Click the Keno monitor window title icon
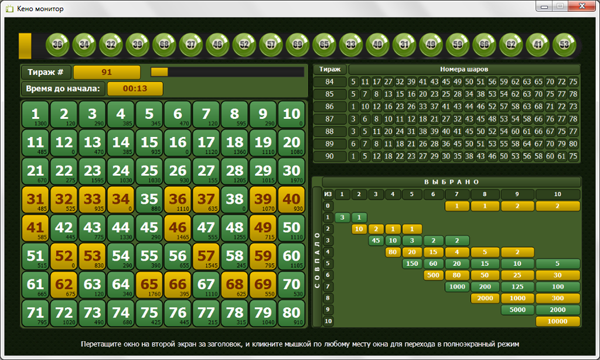 tap(10, 9)
